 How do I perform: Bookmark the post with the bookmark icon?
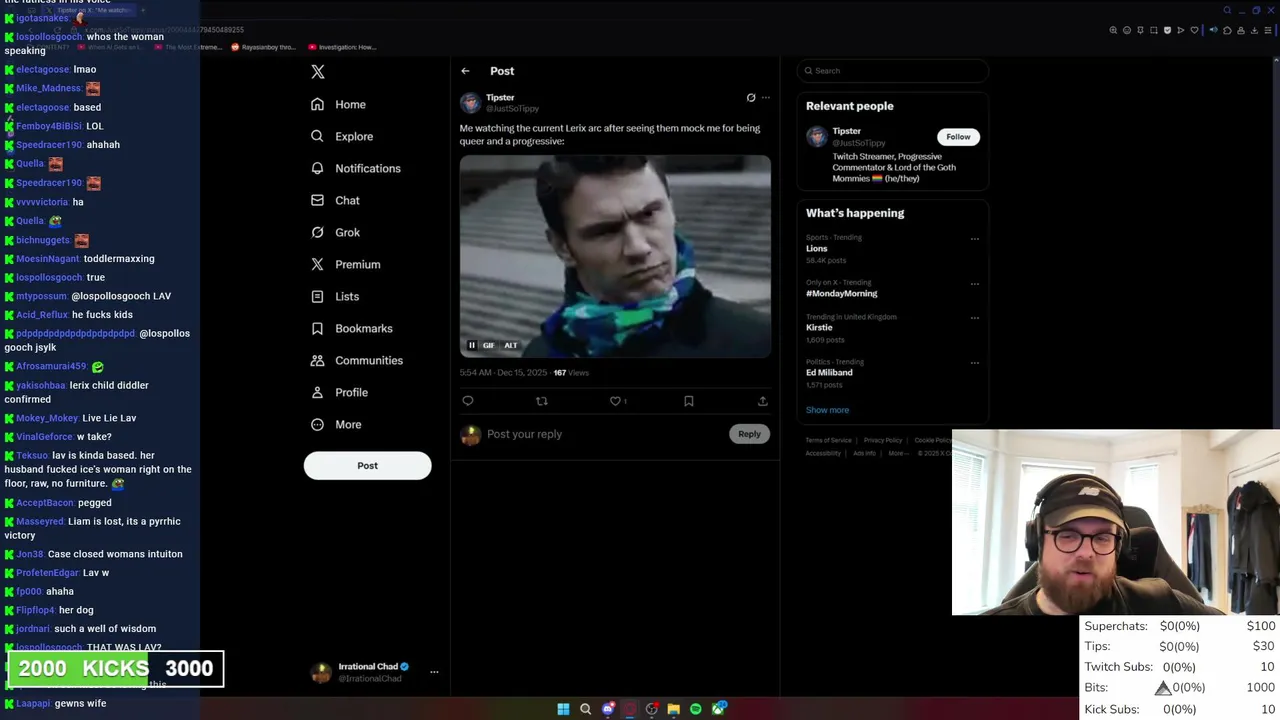coord(689,401)
